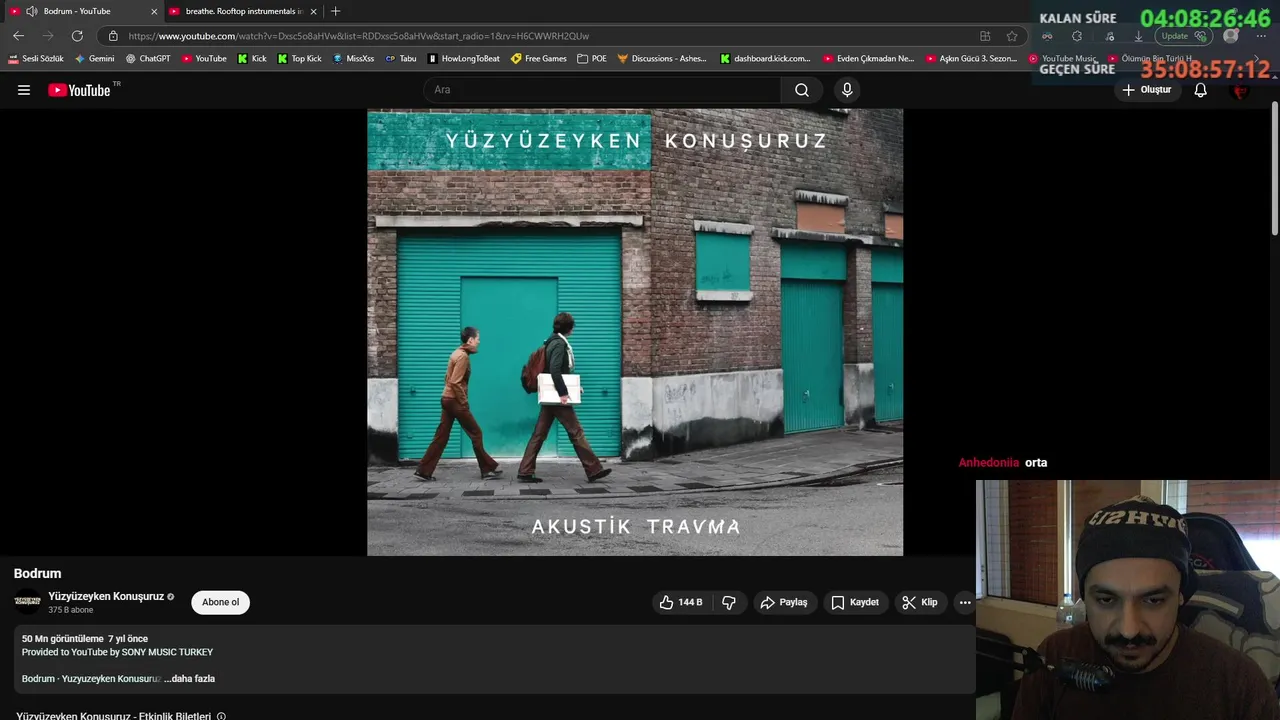Open ChatGPT bookmark
Image resolution: width=1280 pixels, height=720 pixels.
[x=148, y=59]
